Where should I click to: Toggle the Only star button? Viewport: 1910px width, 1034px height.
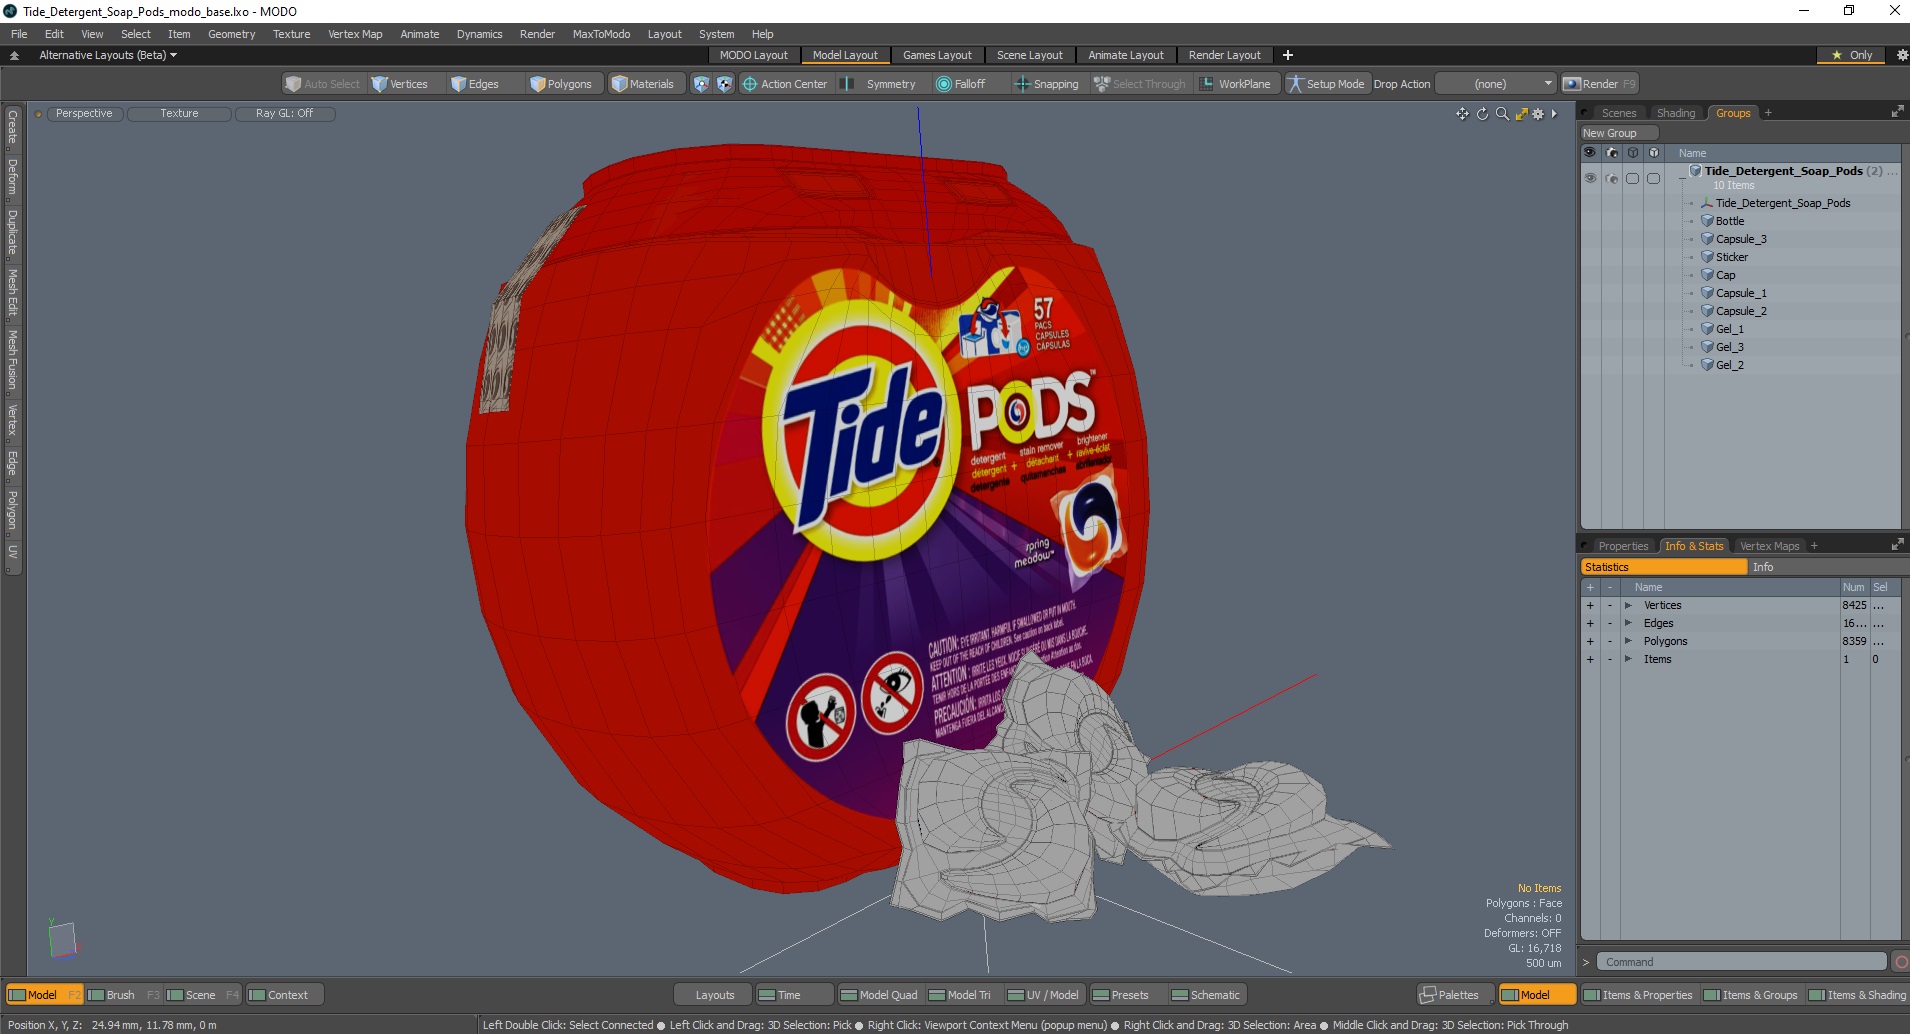tap(1852, 55)
